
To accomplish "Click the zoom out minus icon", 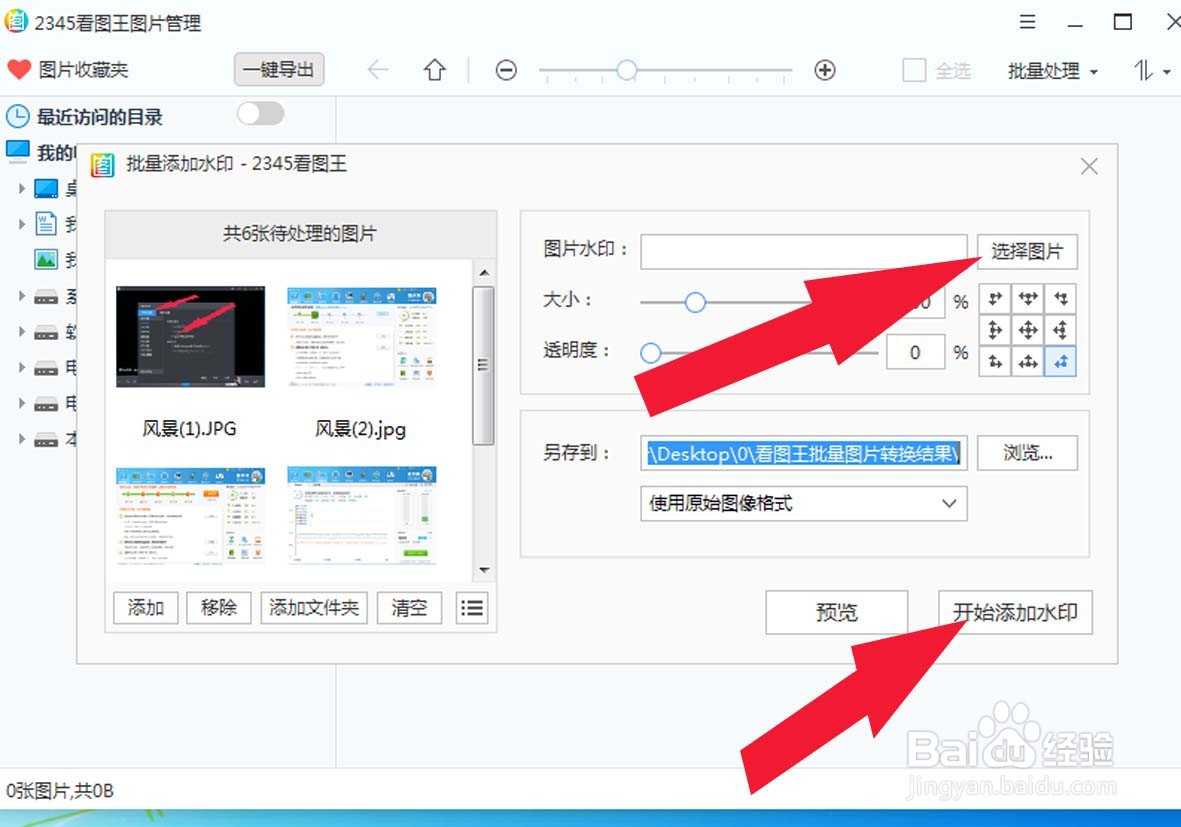I will point(506,70).
